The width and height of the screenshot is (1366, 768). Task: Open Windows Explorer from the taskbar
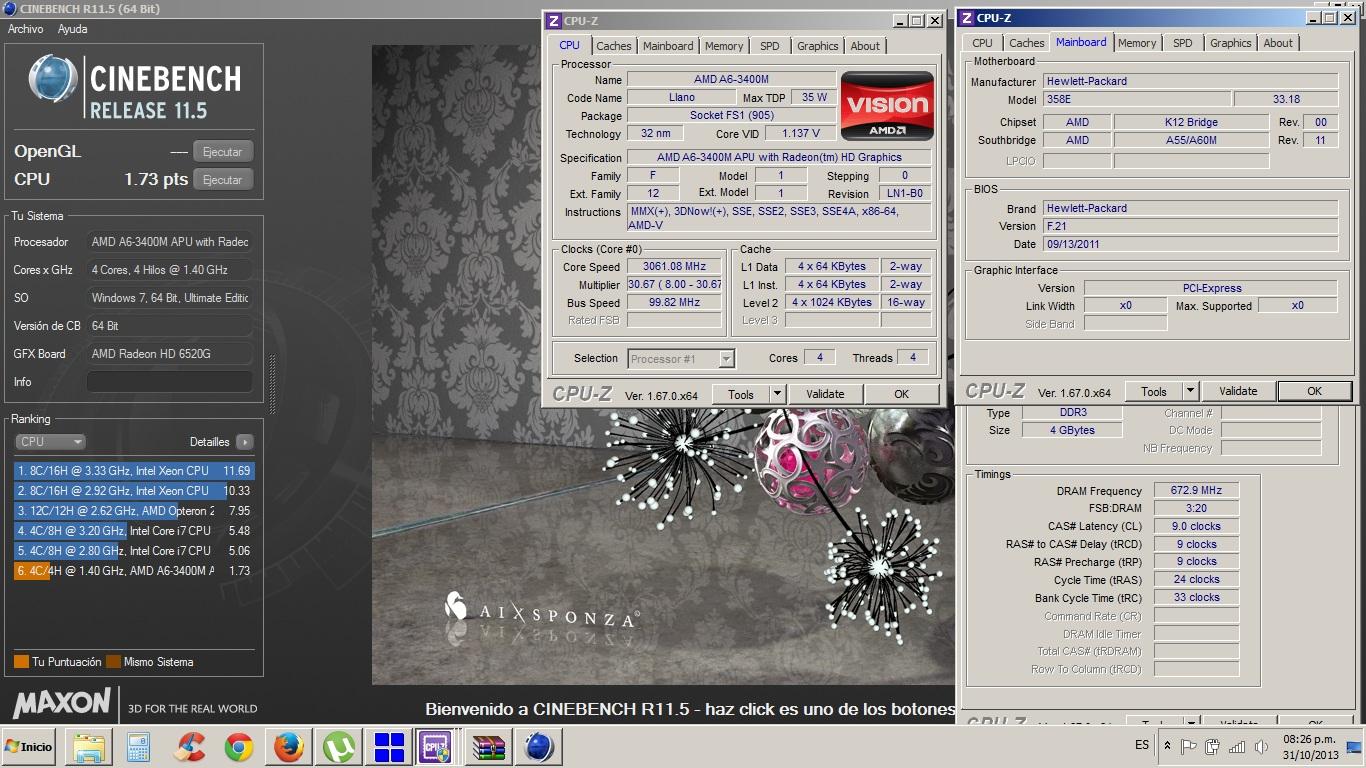(x=89, y=747)
